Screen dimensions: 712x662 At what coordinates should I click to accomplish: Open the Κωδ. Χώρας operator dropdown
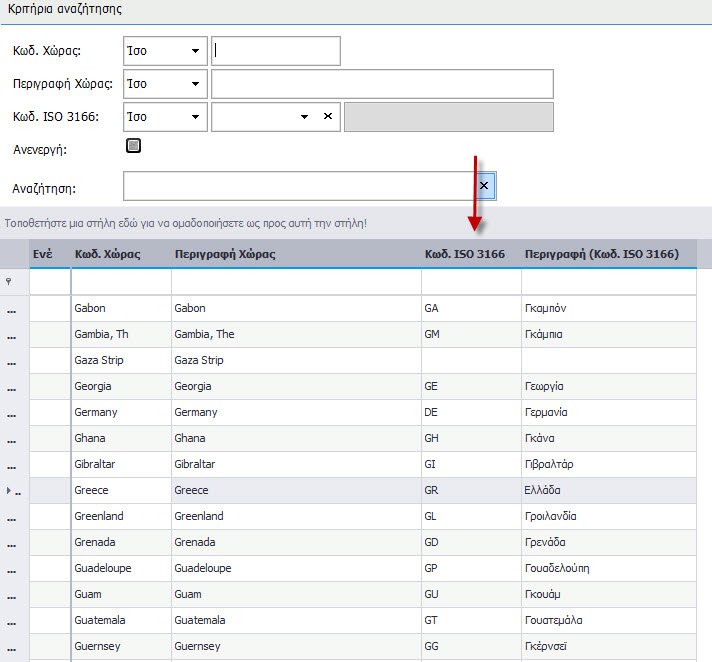click(193, 50)
